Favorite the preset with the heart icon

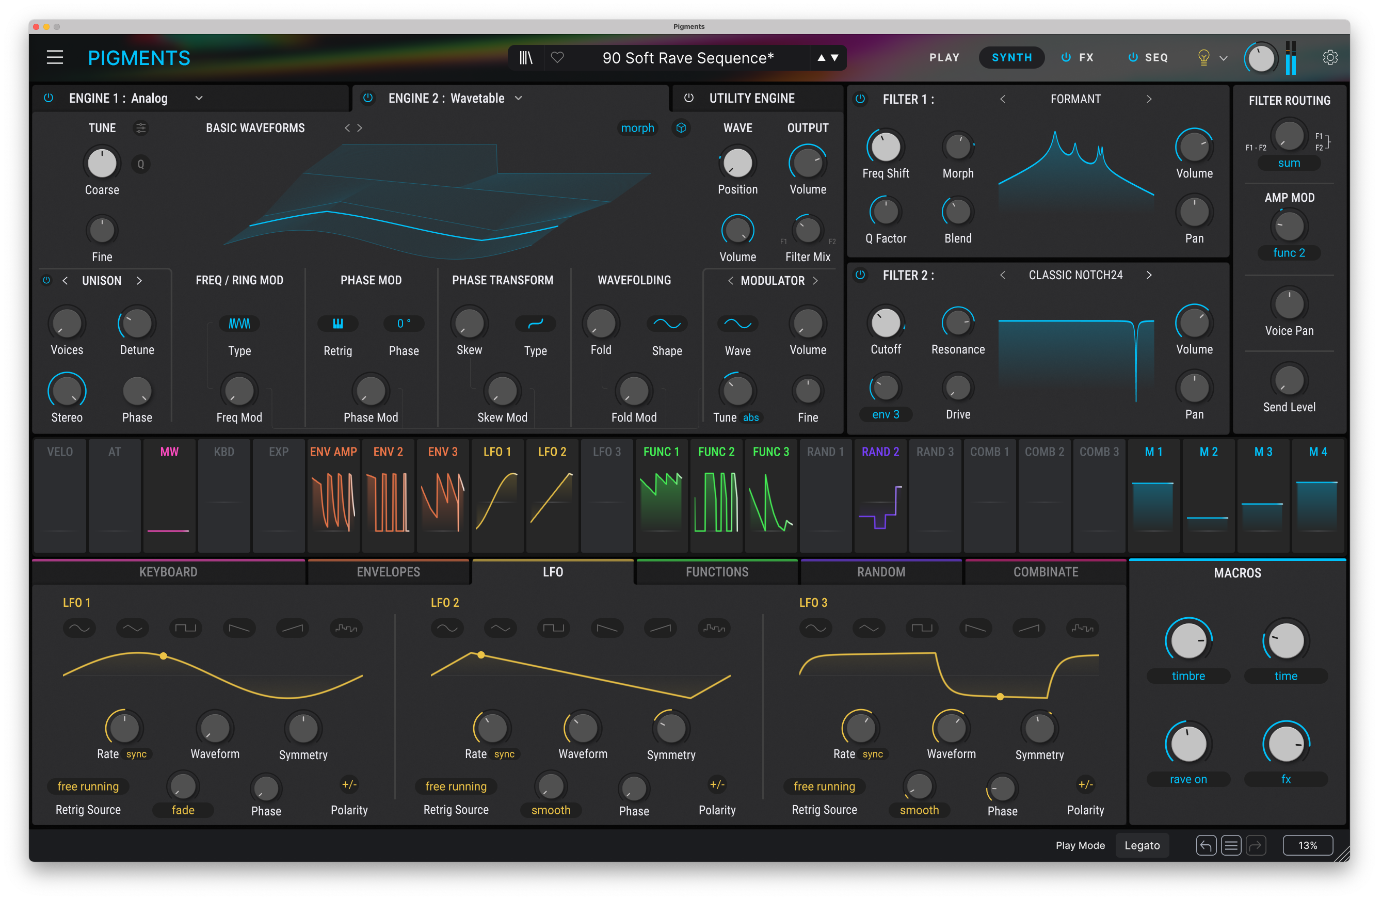(x=558, y=58)
